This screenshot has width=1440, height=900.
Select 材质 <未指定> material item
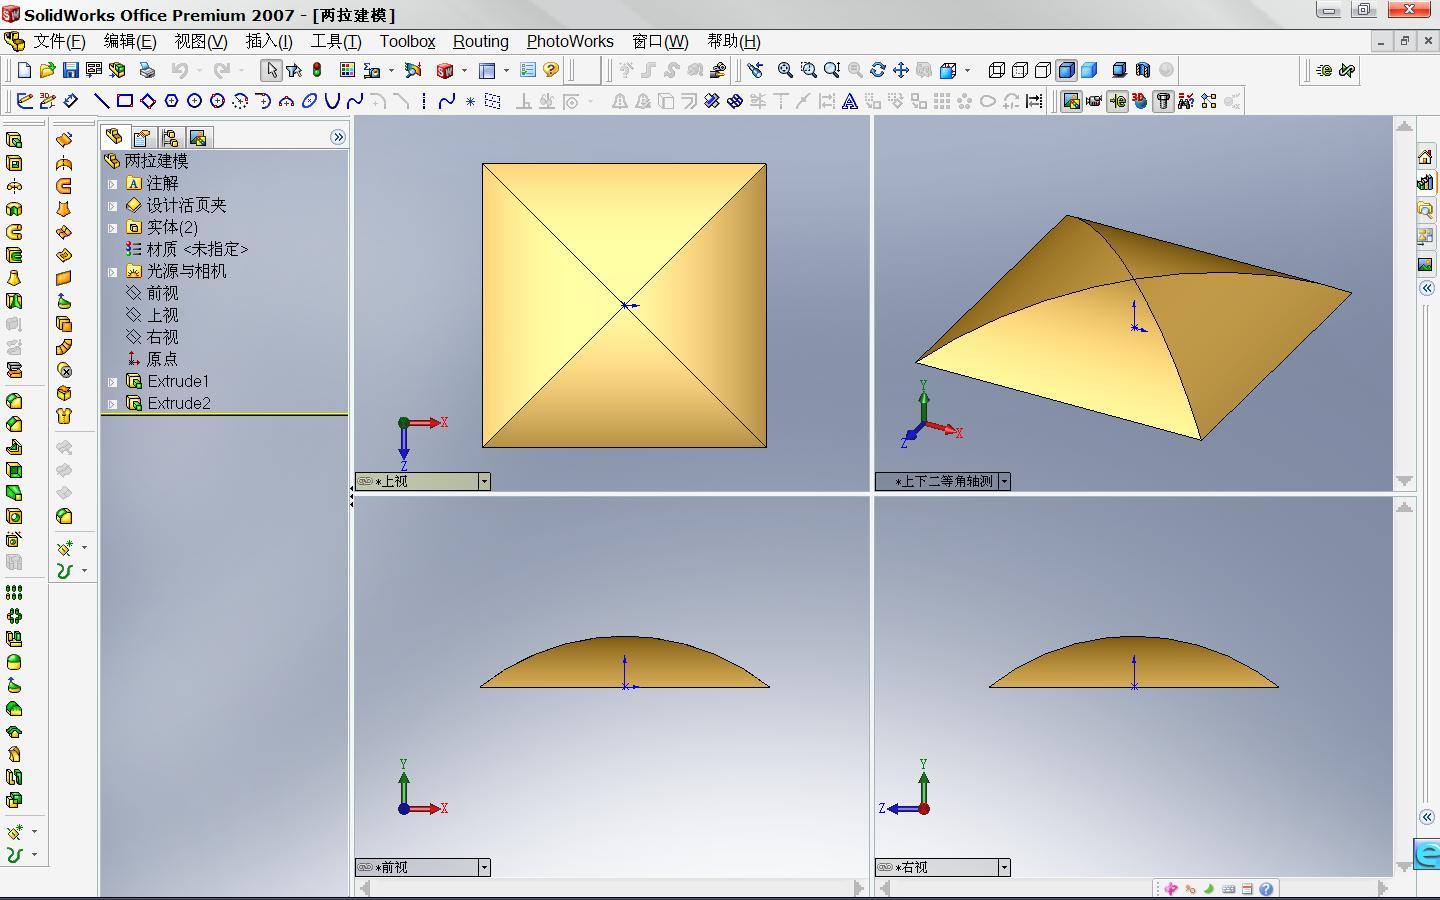(x=187, y=249)
